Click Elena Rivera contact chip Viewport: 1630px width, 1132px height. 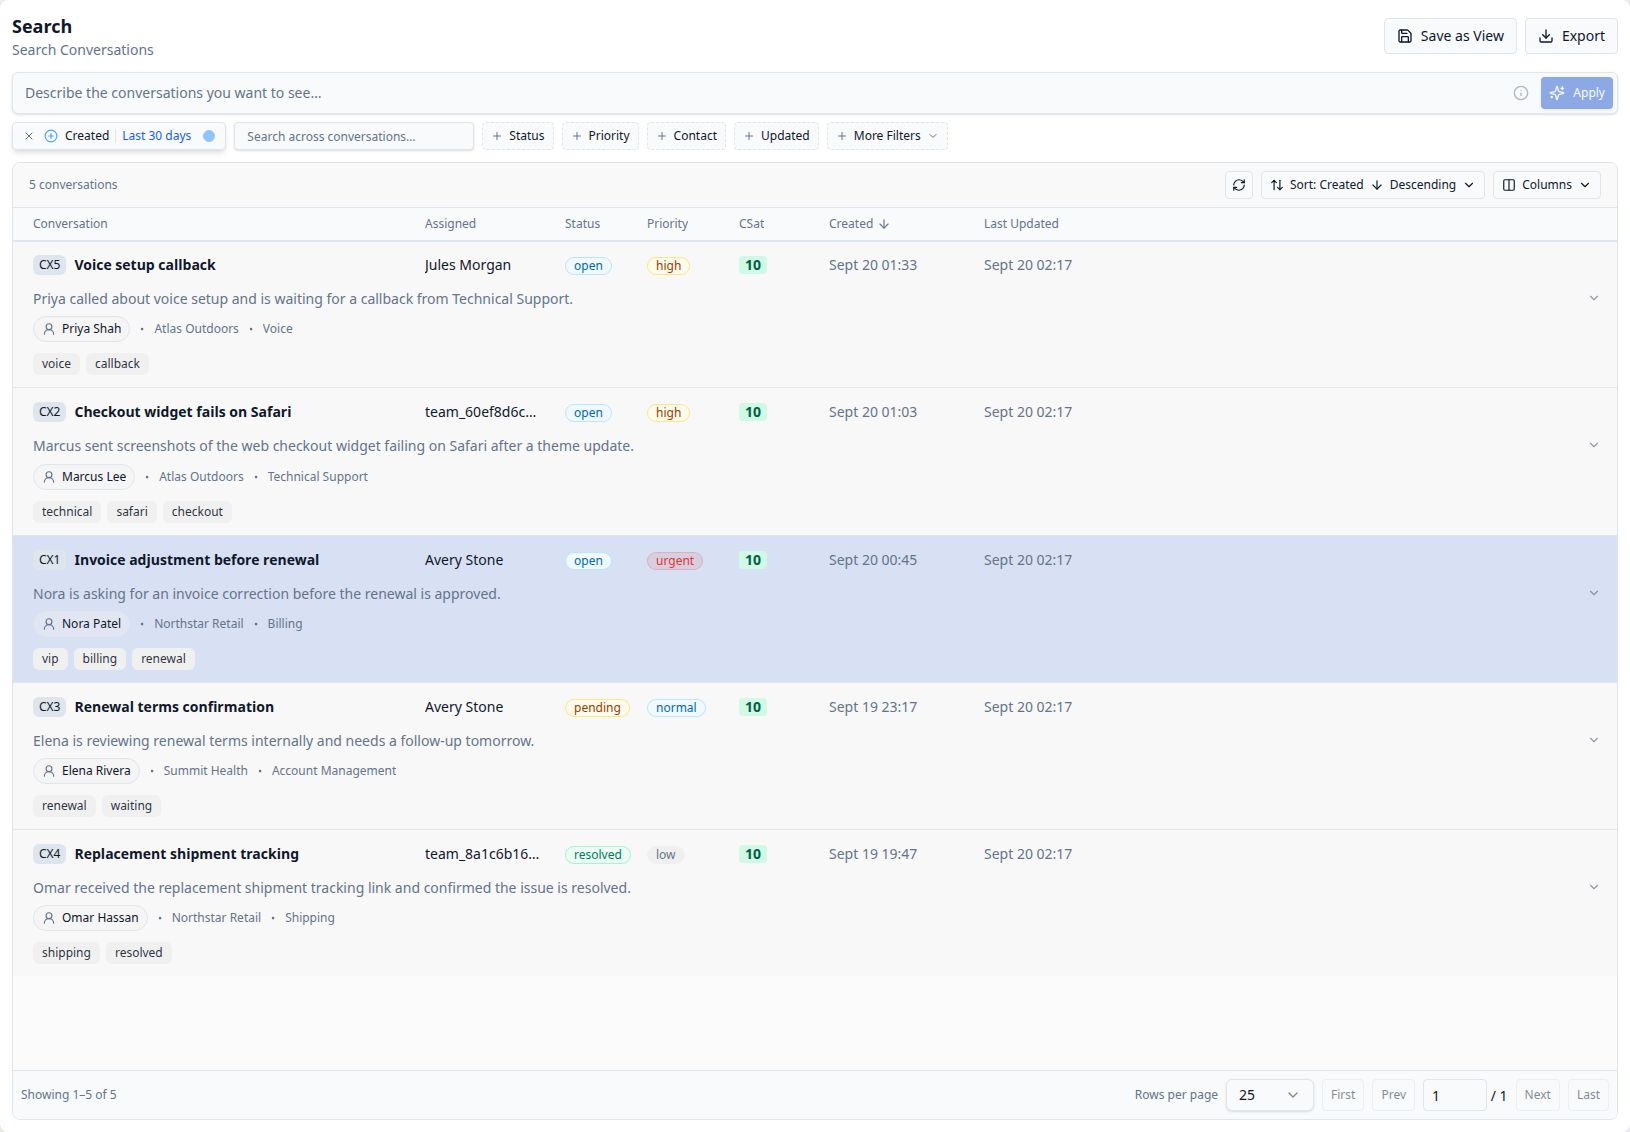coord(87,771)
